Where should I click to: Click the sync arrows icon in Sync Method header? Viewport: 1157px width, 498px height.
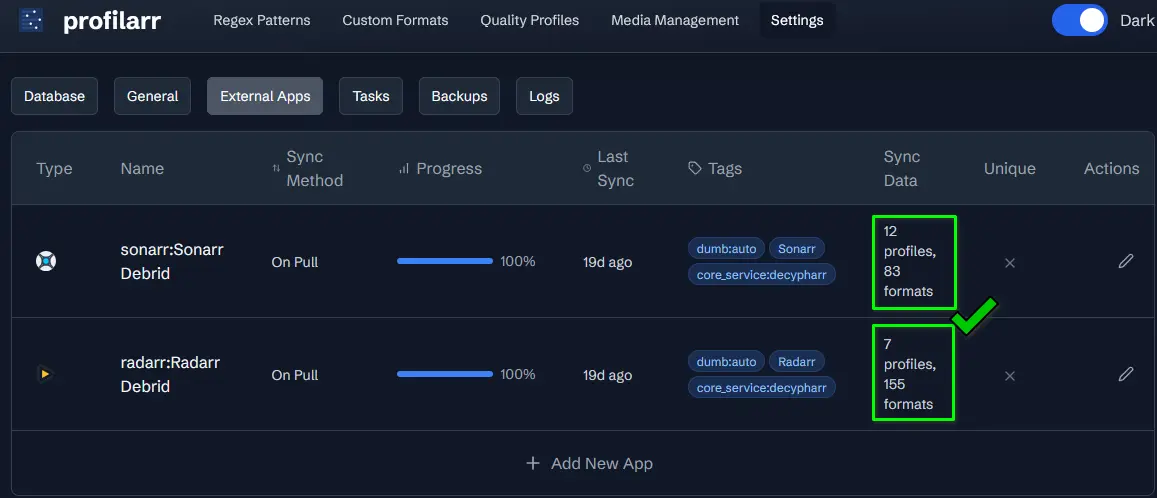[276, 169]
